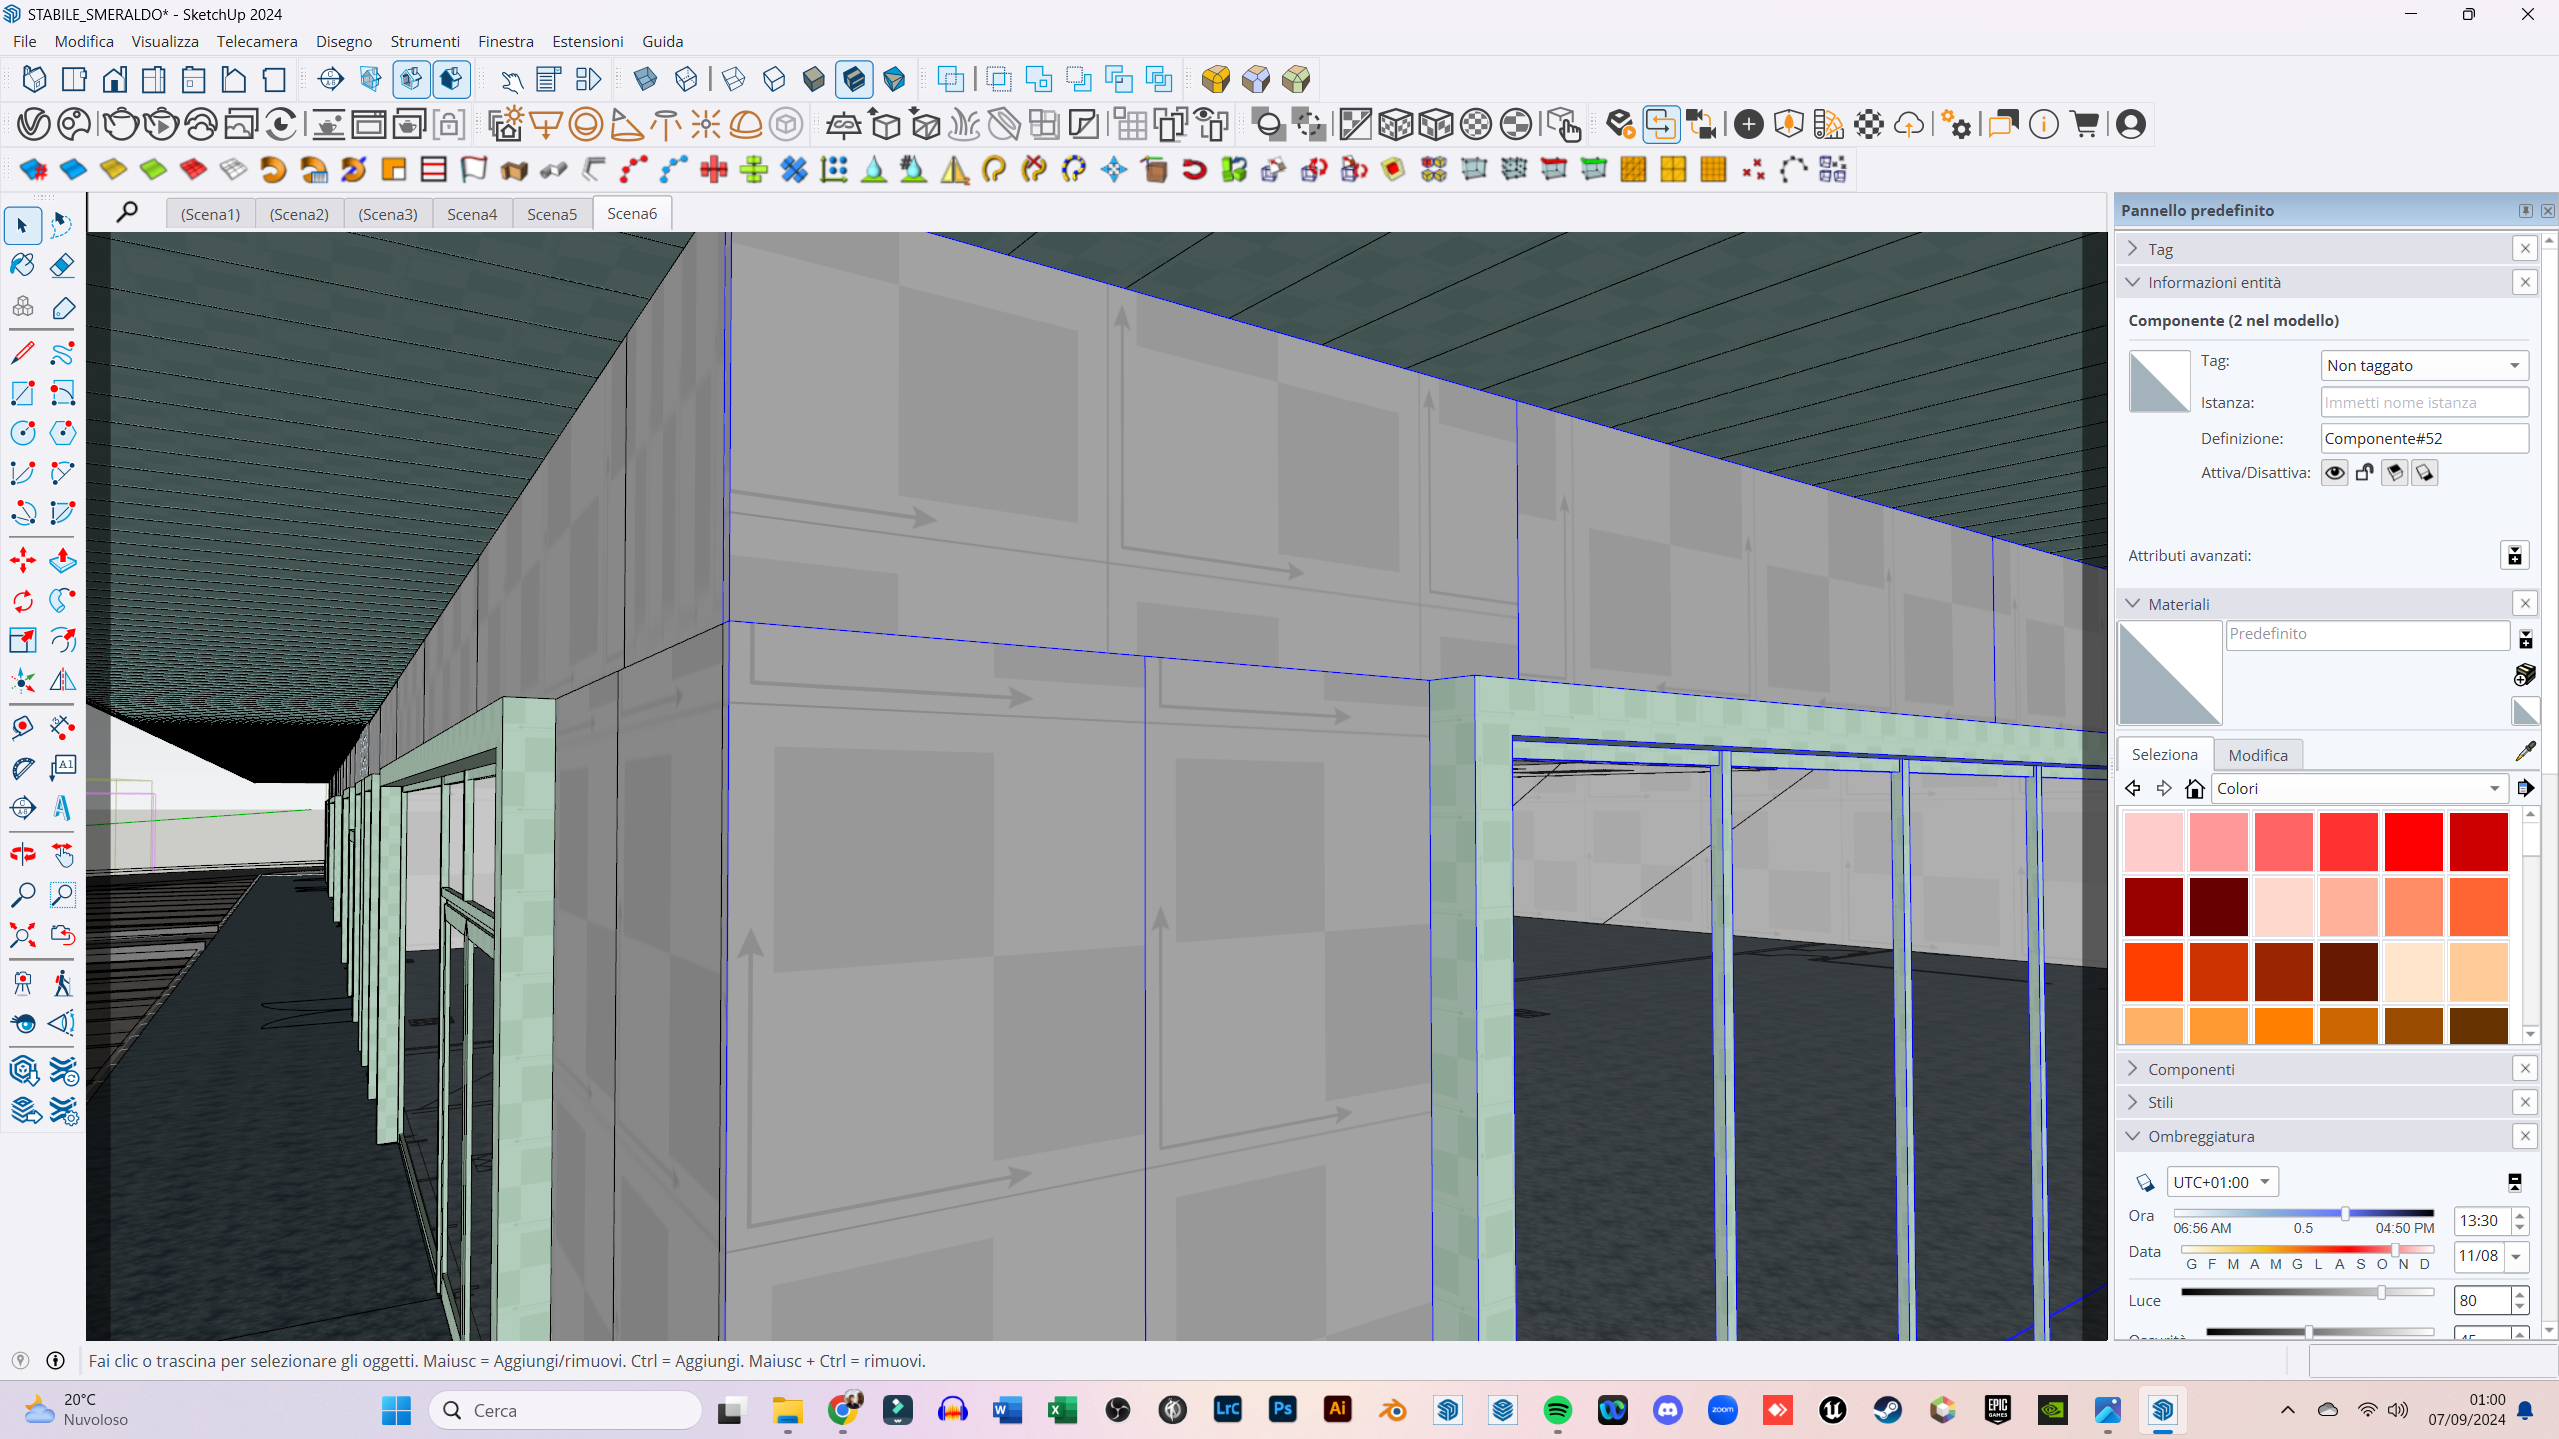
Task: Open the Colori material library dropdown
Action: pos(2358,788)
